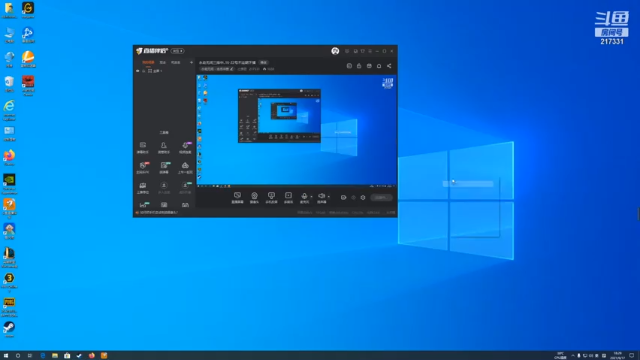
Task: Expand the microphone dropdown arrow
Action: click(311, 197)
